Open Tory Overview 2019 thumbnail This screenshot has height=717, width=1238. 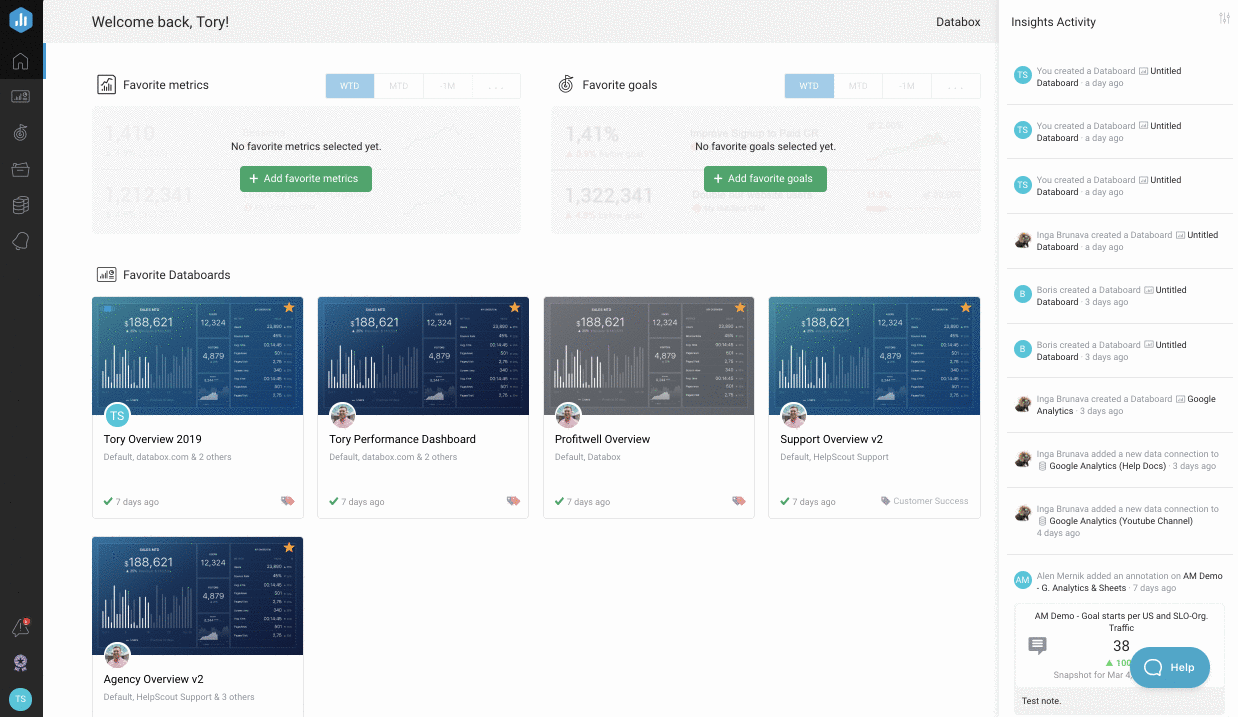click(197, 356)
